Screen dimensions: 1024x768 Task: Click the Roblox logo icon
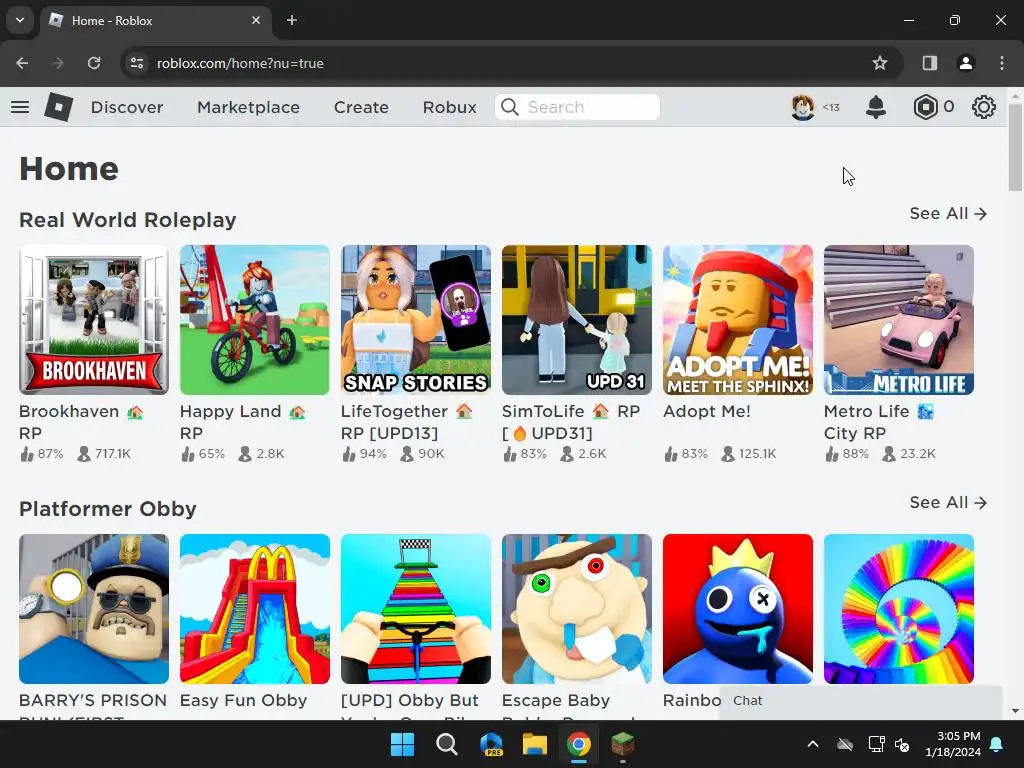point(59,107)
